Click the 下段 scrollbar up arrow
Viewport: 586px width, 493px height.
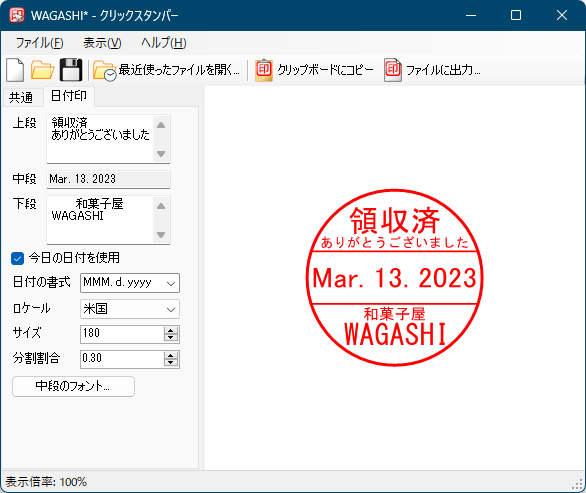point(161,206)
